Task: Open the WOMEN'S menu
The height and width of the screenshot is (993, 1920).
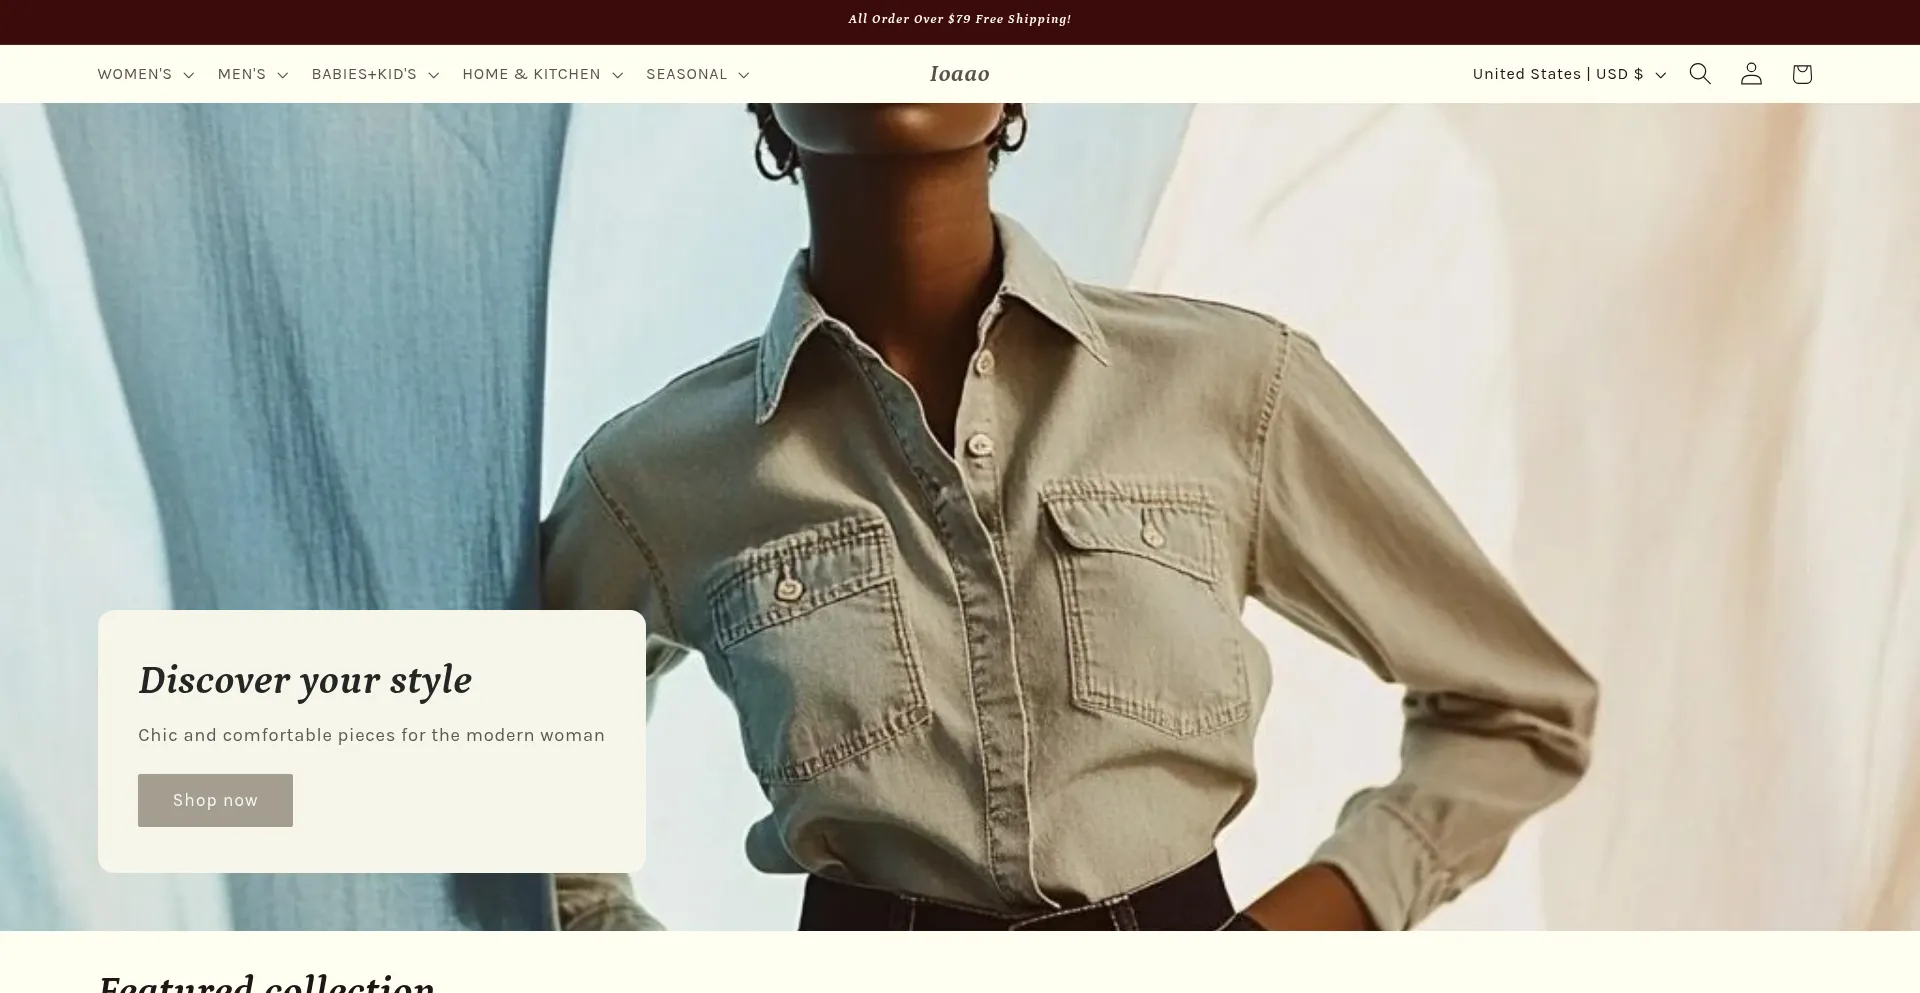Action: pos(135,74)
